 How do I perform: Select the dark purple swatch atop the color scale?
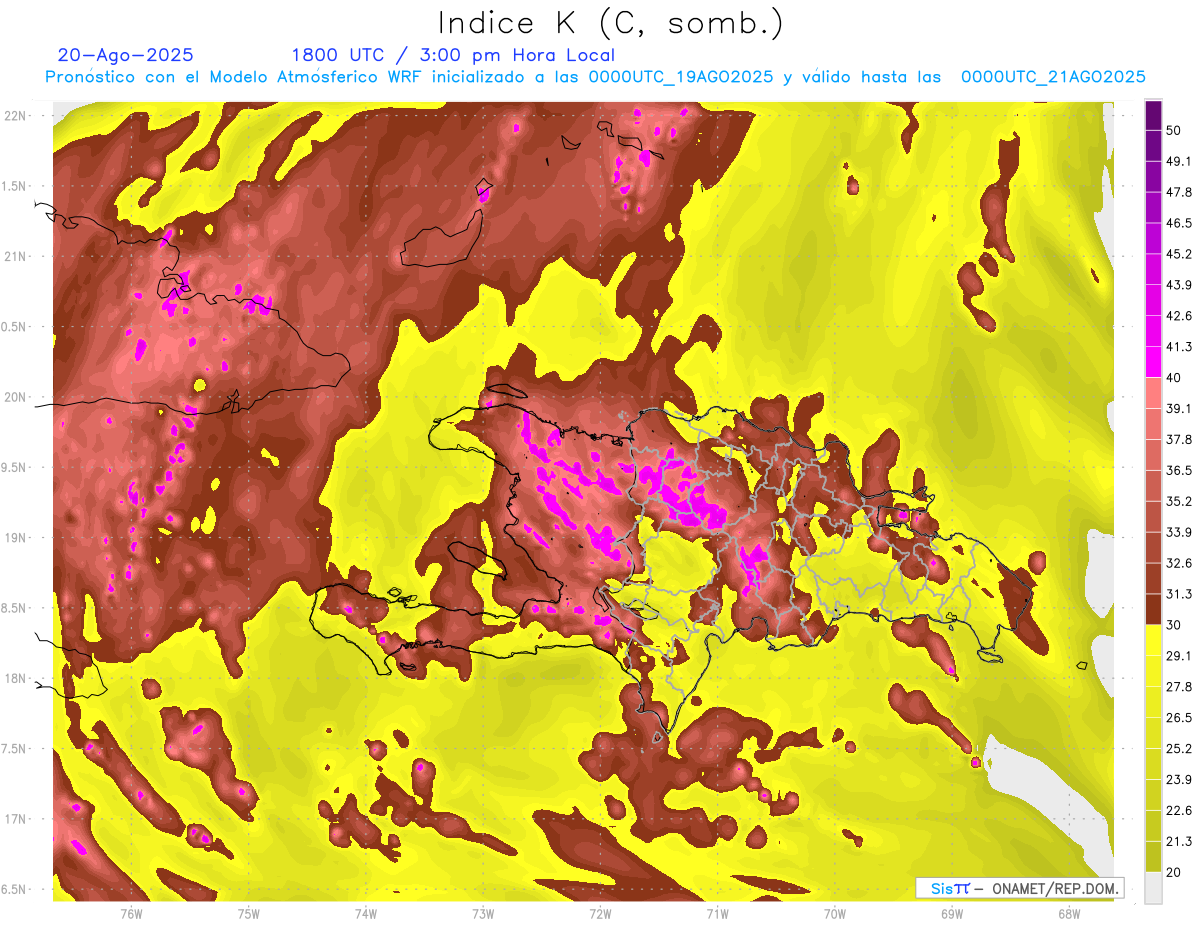coord(1153,115)
